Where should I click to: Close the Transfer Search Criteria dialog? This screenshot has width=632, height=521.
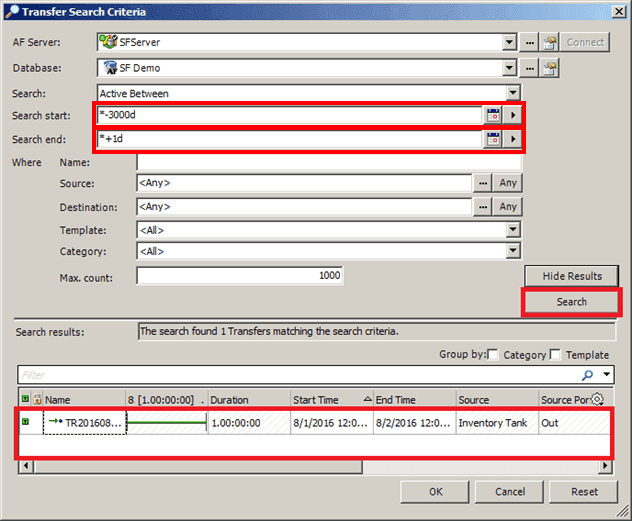pos(619,11)
